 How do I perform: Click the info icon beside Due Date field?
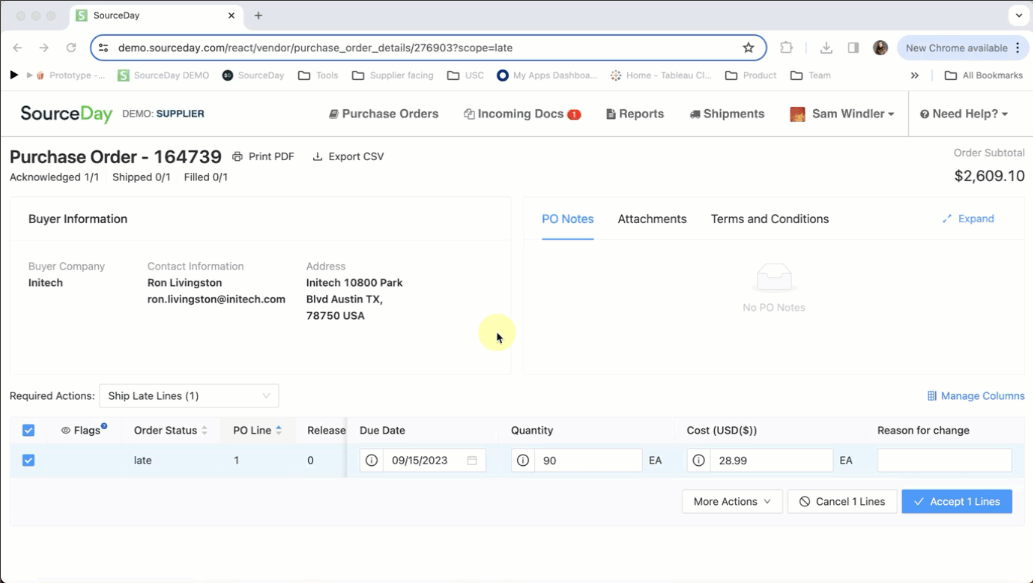[x=372, y=460]
